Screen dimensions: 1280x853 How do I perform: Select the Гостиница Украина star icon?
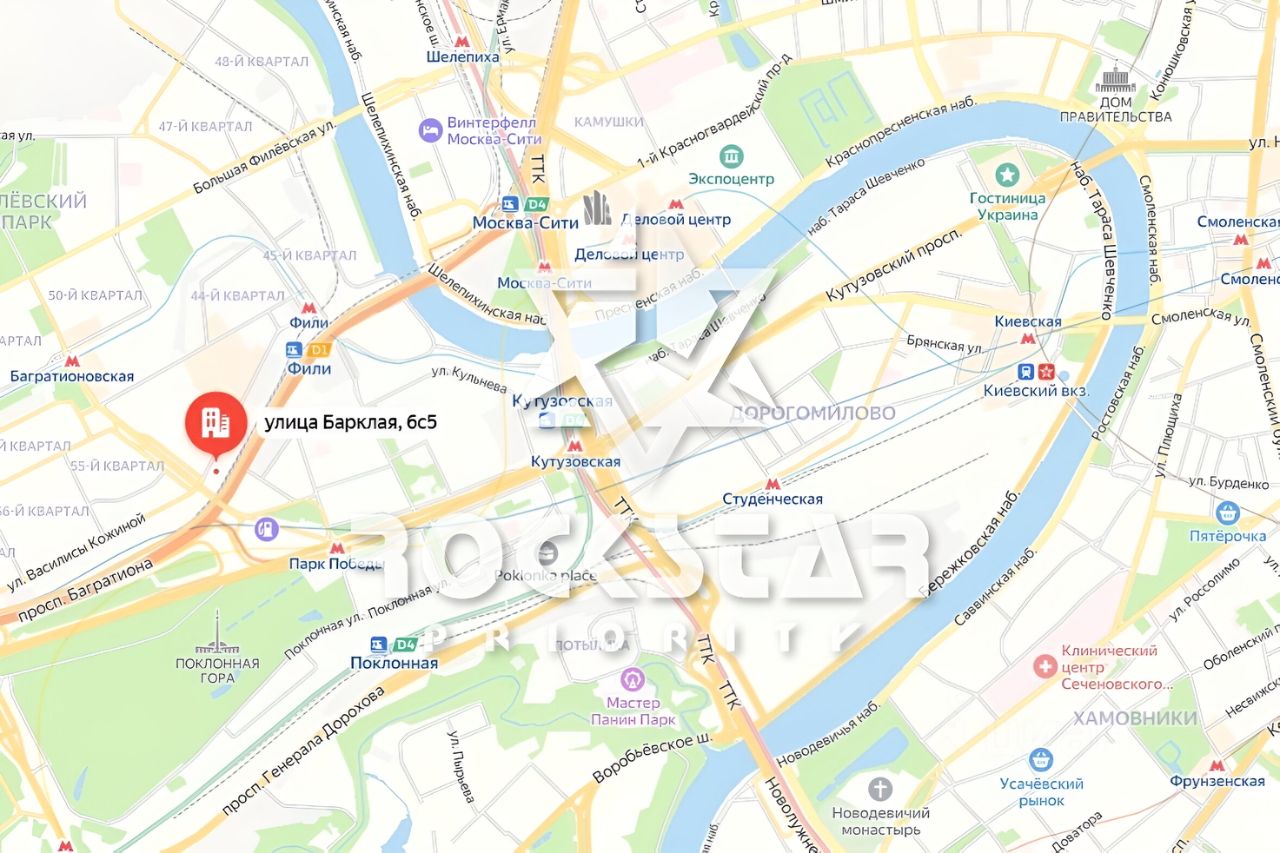point(1007,175)
